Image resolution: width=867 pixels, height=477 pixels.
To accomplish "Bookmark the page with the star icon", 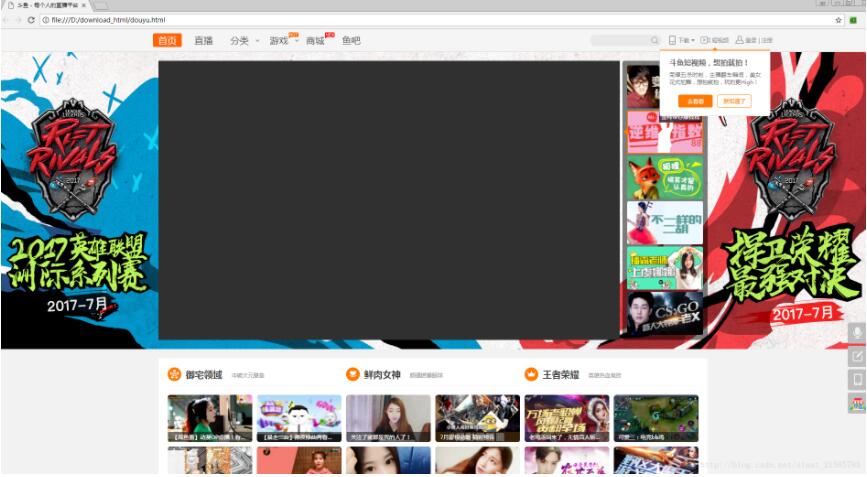I will [838, 20].
